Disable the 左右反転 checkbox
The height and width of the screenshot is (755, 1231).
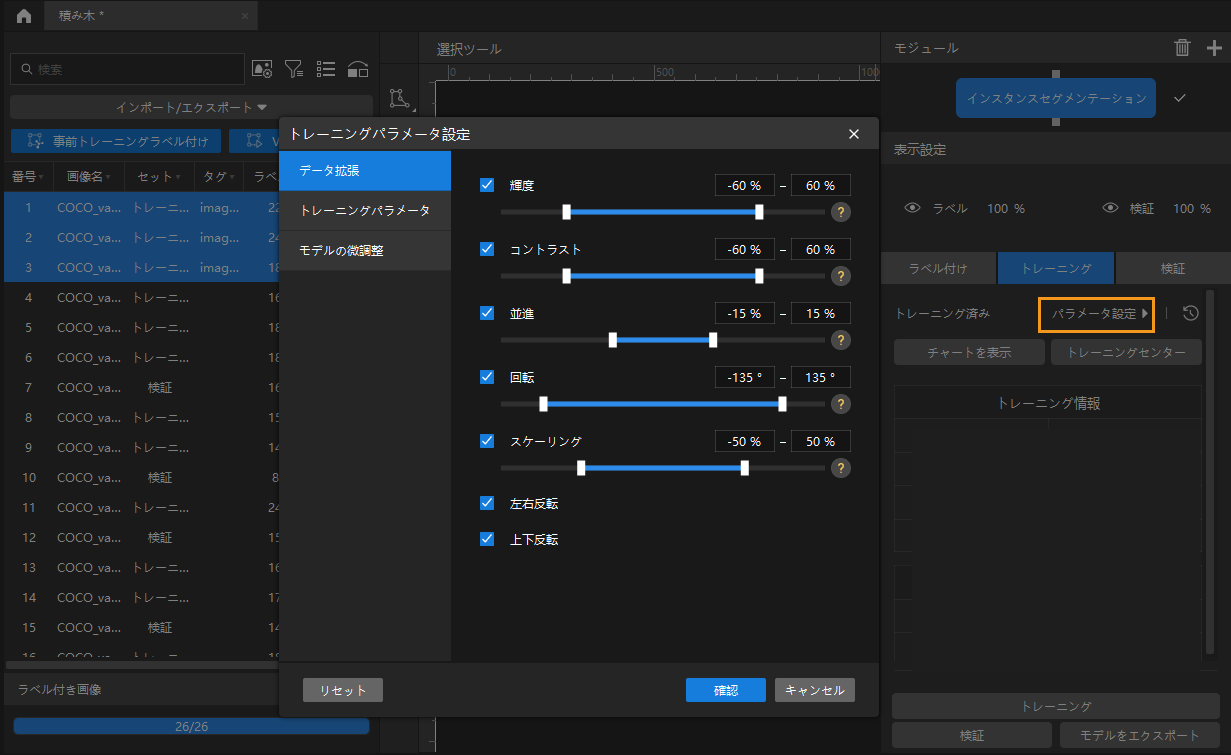488,503
